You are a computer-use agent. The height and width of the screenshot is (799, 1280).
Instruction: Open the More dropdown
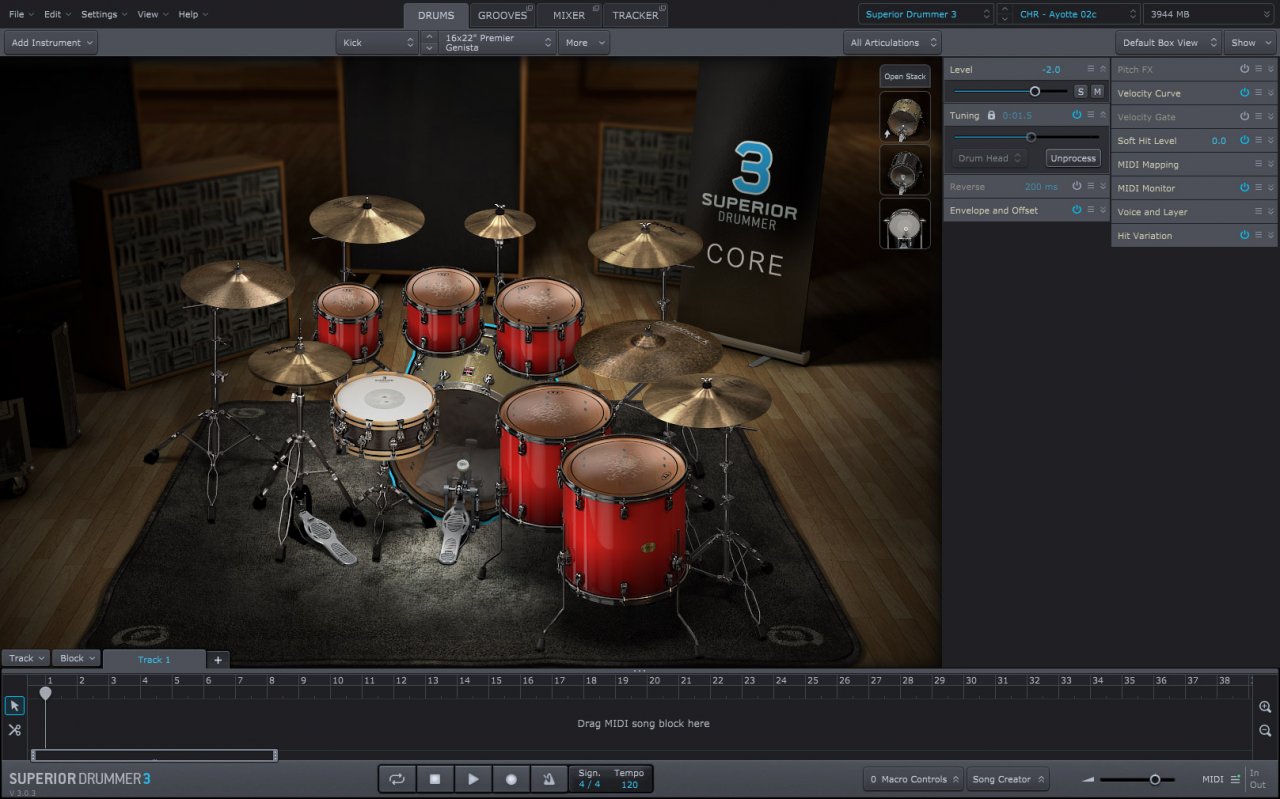pos(584,42)
